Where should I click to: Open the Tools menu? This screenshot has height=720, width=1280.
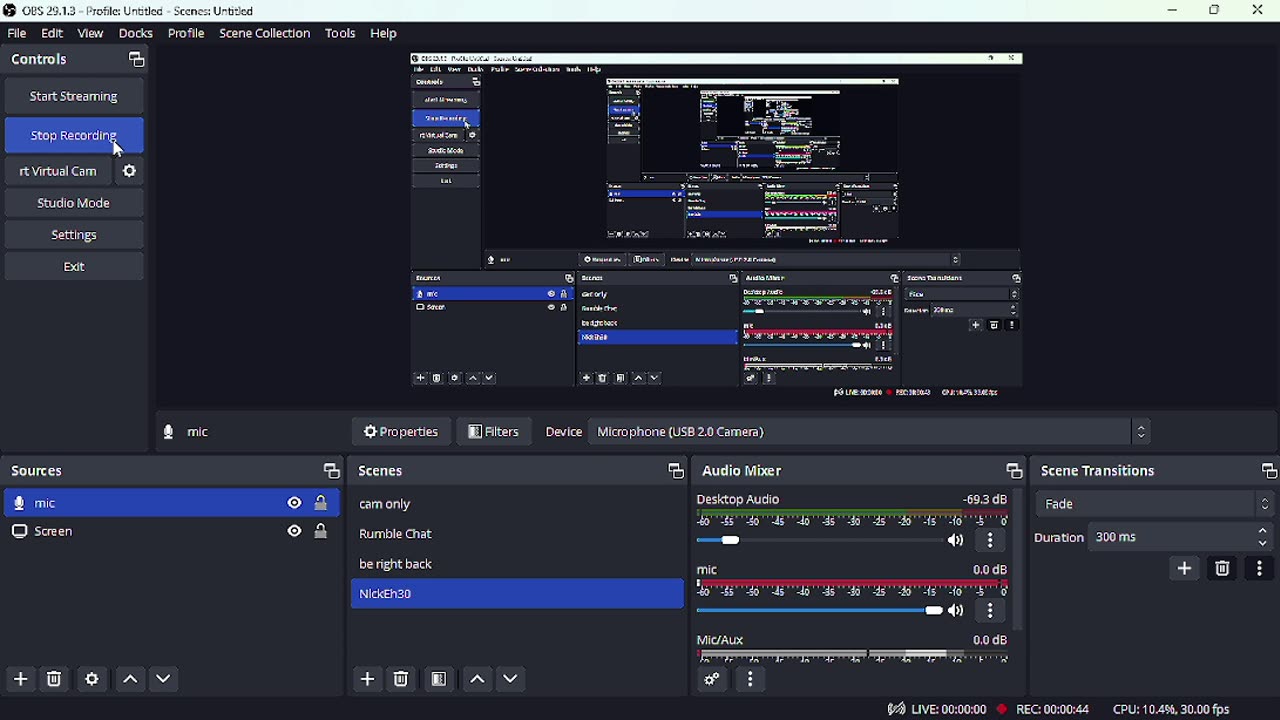[x=341, y=34]
